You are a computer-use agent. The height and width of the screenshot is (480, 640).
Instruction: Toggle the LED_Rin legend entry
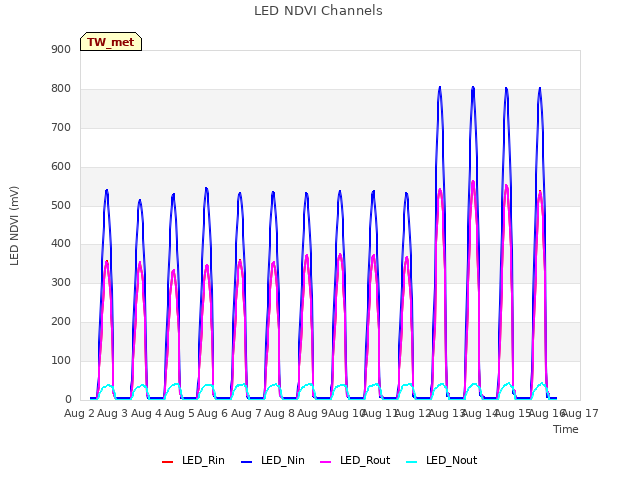(193, 460)
